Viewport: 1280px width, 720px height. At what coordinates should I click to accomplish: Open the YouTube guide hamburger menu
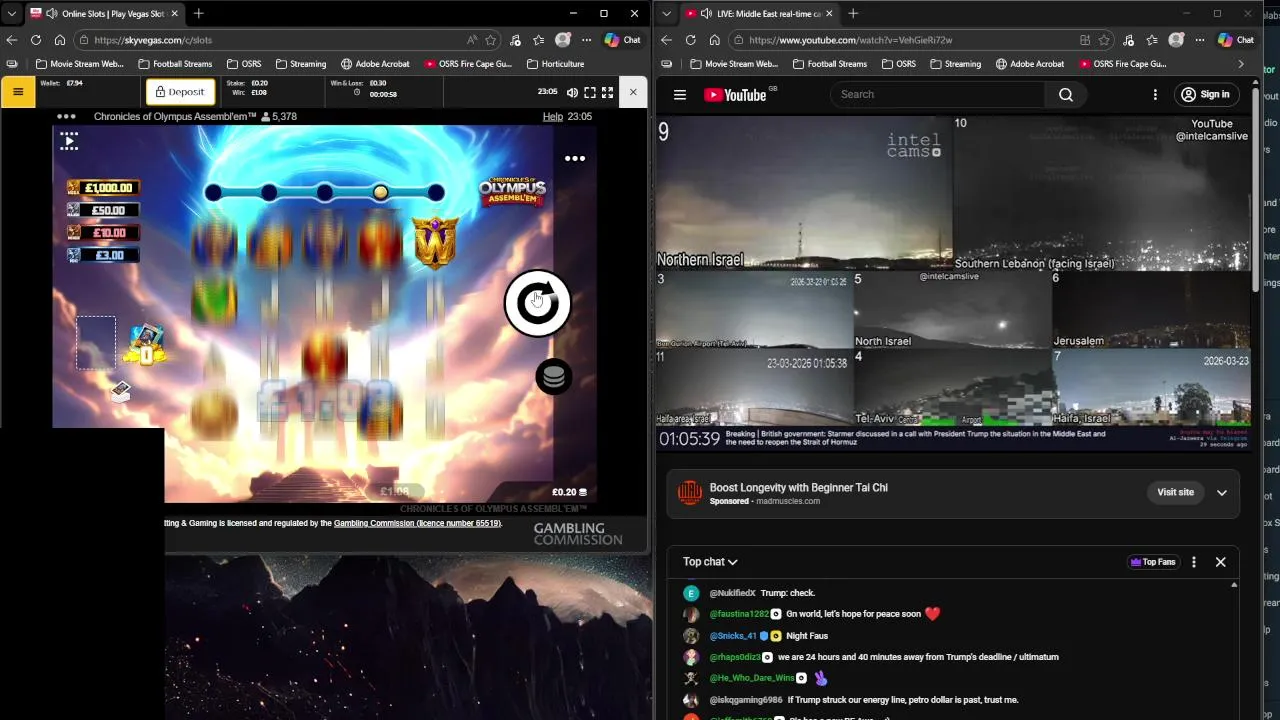click(x=680, y=95)
